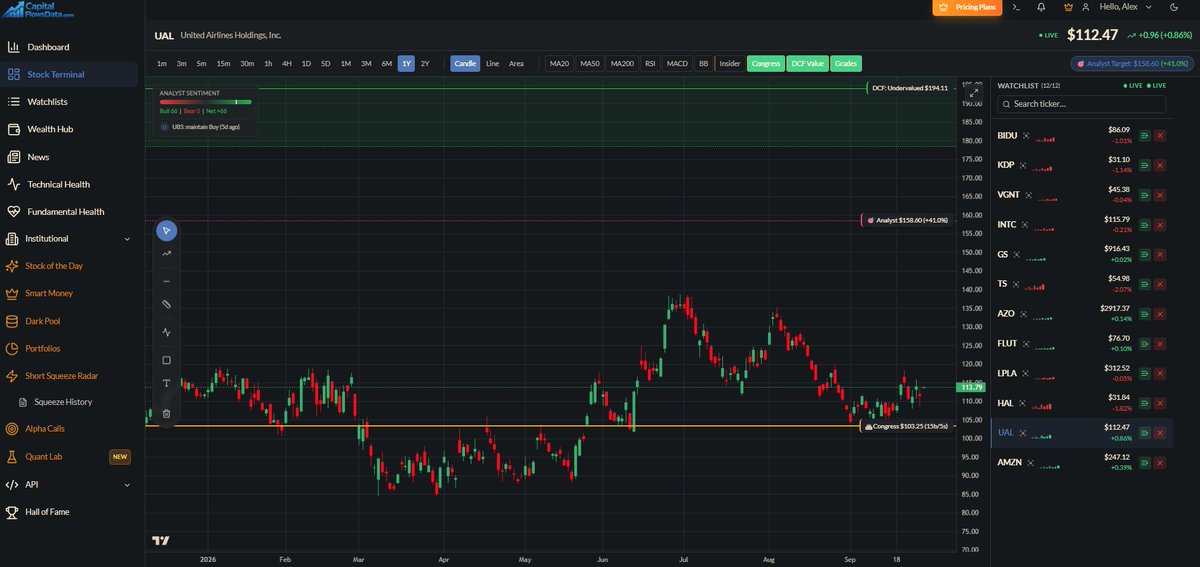Select the Candle chart type
1200x567 pixels.
click(466, 64)
